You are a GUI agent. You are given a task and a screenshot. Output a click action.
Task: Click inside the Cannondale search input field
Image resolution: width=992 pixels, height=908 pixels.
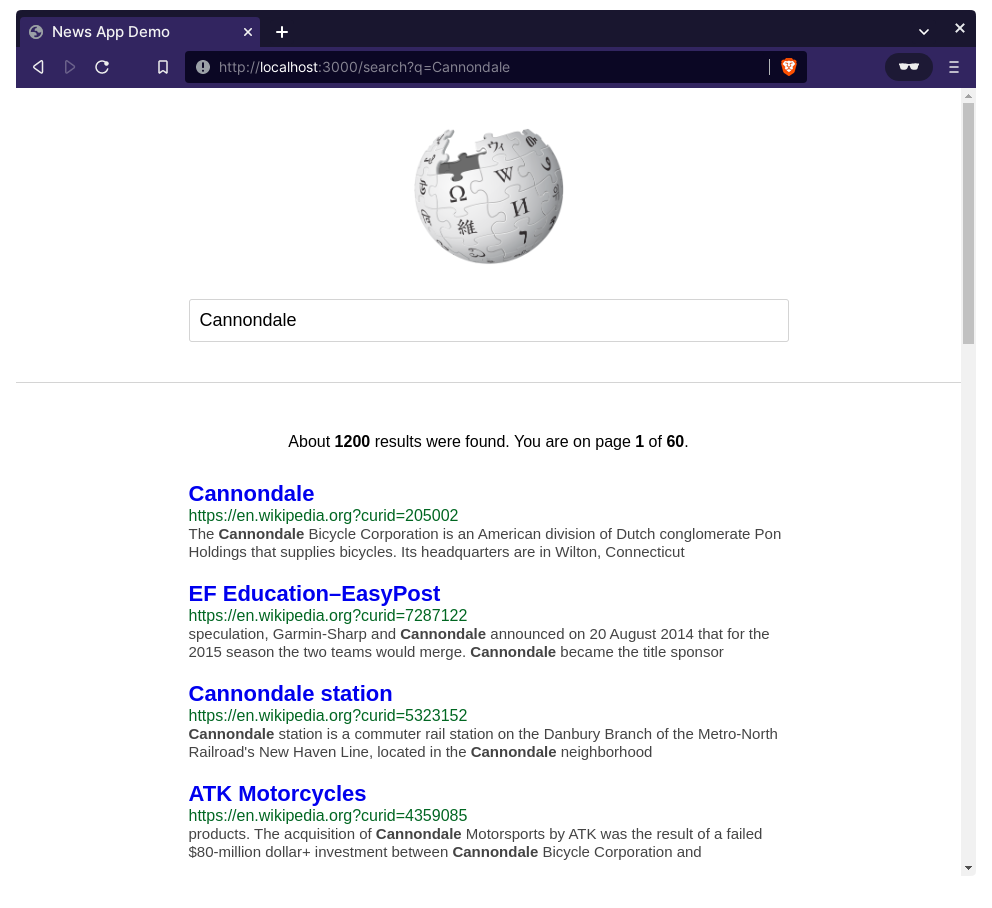[x=489, y=320]
